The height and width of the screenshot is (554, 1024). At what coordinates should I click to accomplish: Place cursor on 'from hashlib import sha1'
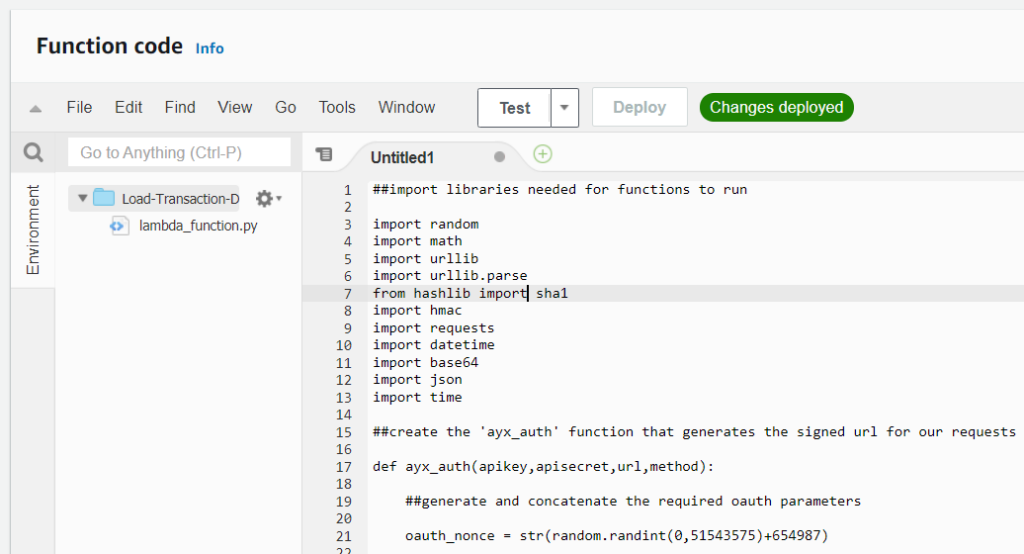point(470,293)
